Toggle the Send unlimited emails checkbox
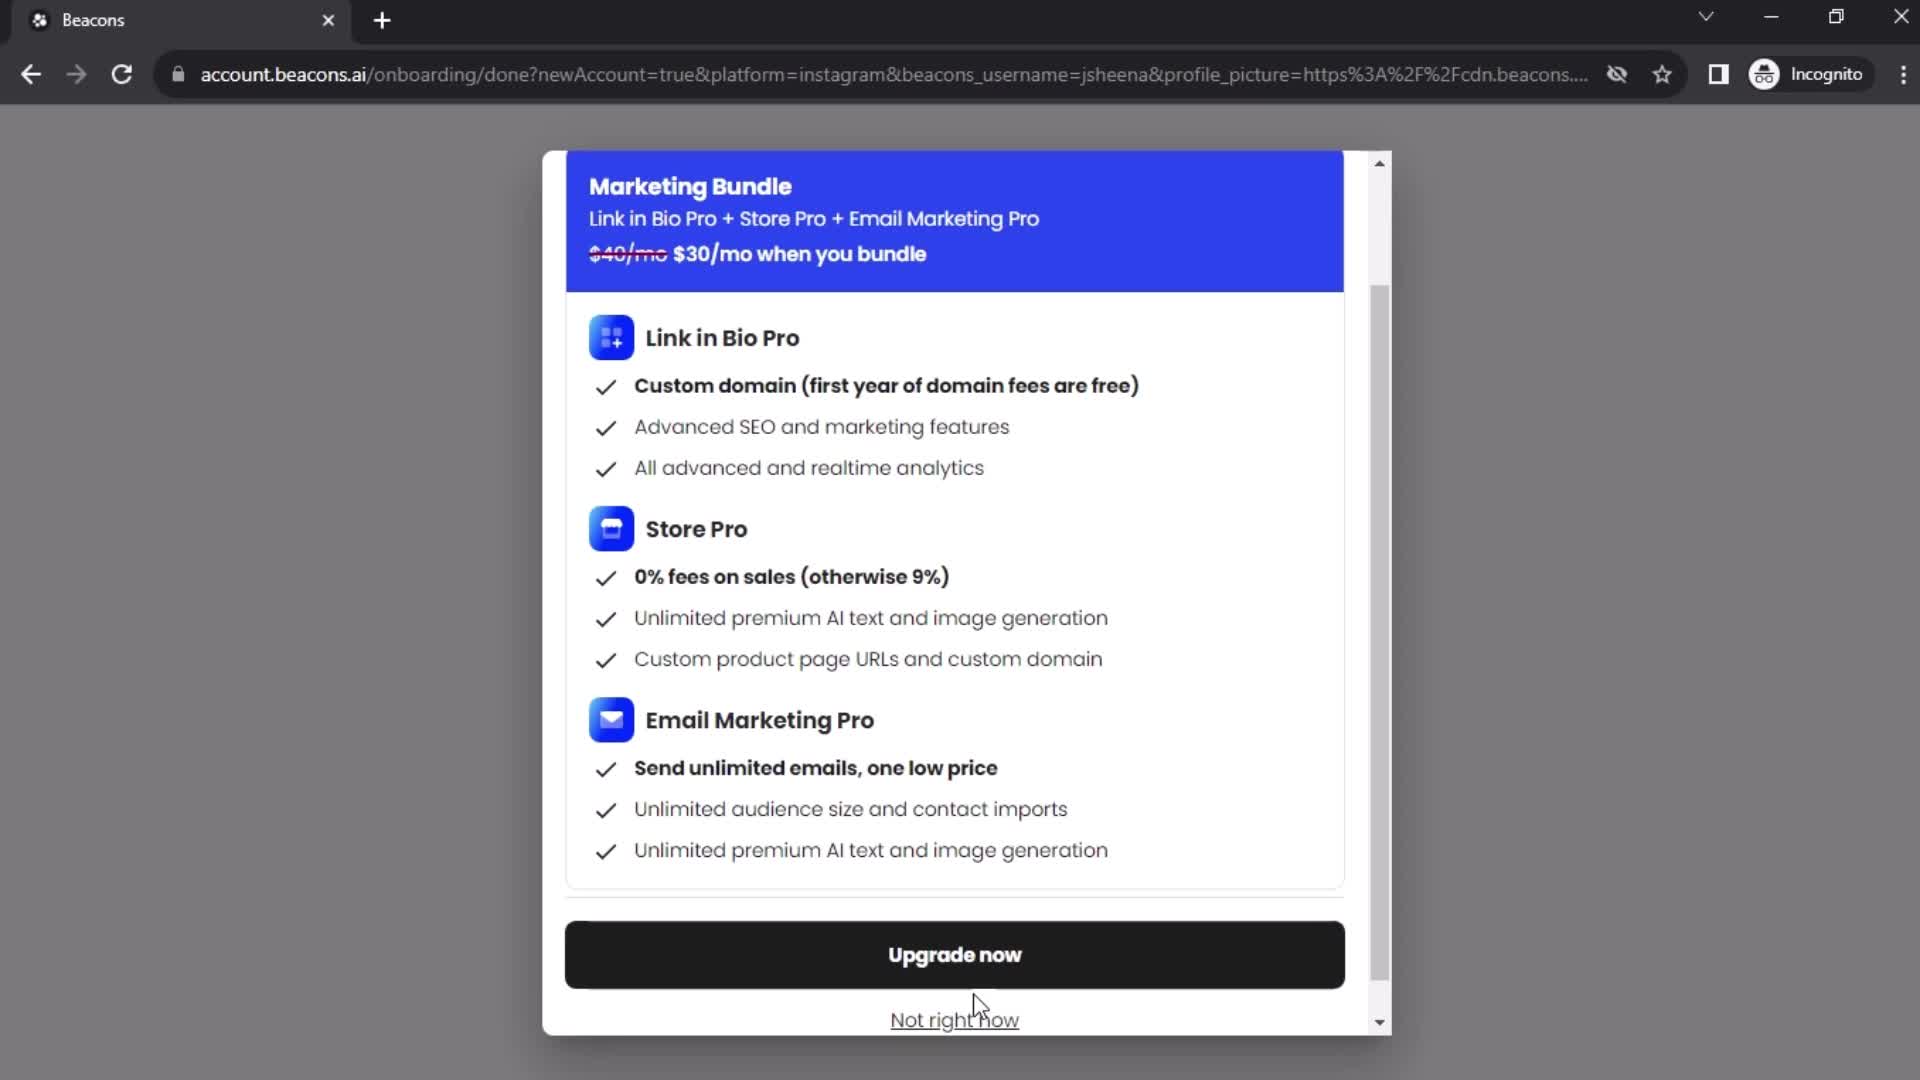 click(x=605, y=767)
